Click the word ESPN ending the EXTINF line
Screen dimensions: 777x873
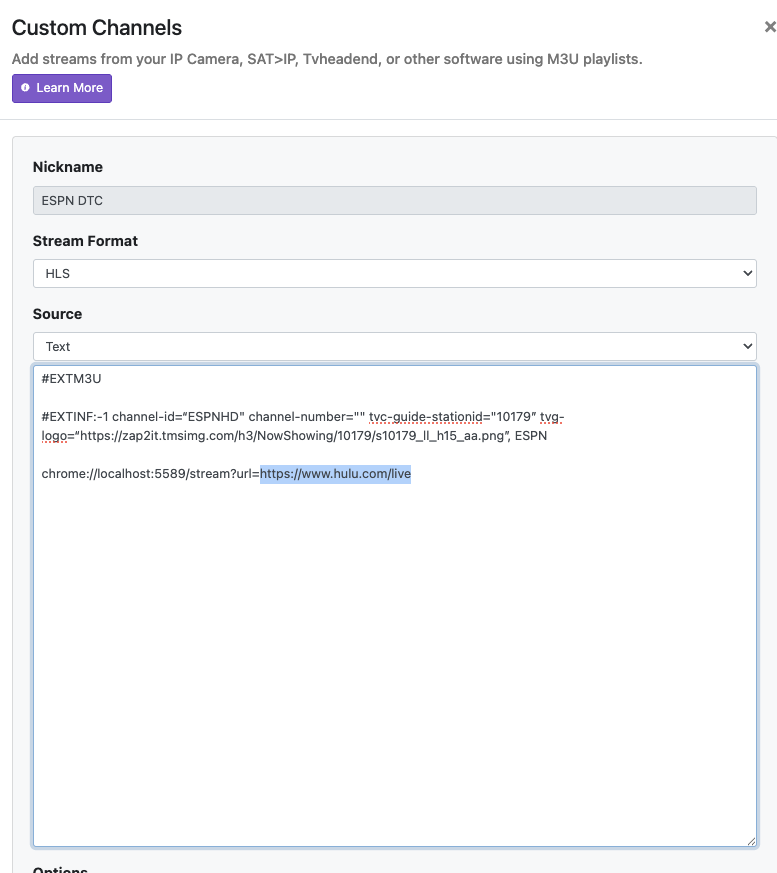pyautogui.click(x=531, y=435)
